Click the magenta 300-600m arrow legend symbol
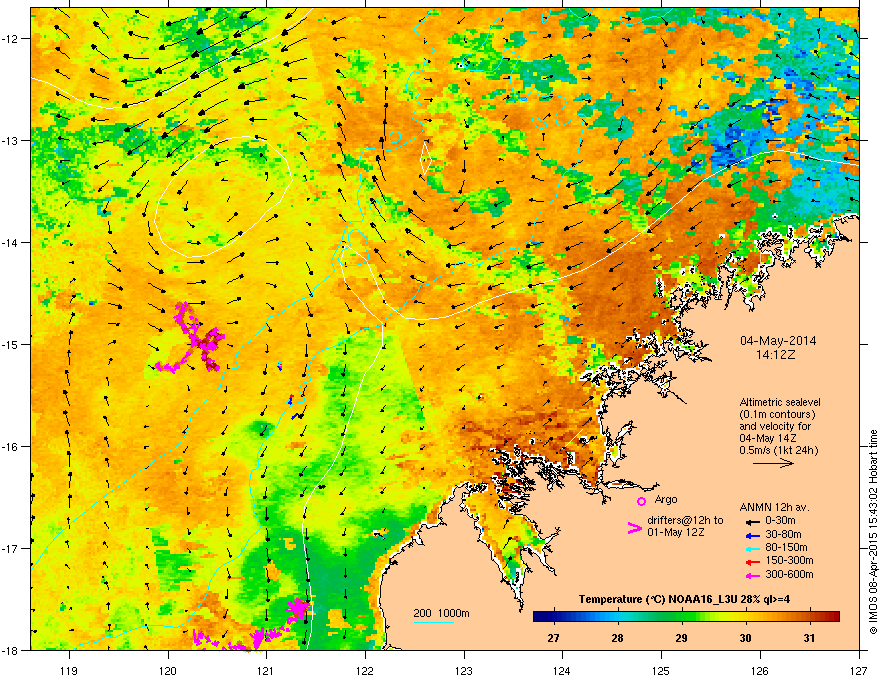This screenshot has width=880, height=680. 753,575
